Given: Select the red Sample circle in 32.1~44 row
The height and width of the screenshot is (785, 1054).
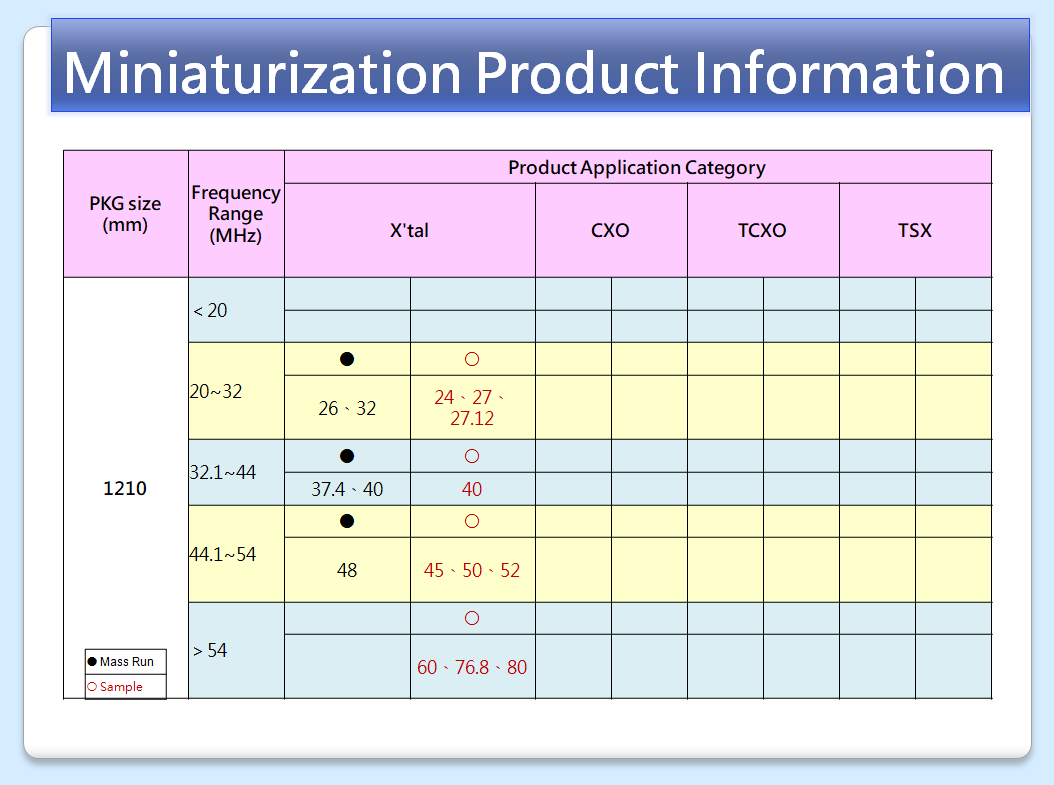Looking at the screenshot, I should click(x=472, y=456).
